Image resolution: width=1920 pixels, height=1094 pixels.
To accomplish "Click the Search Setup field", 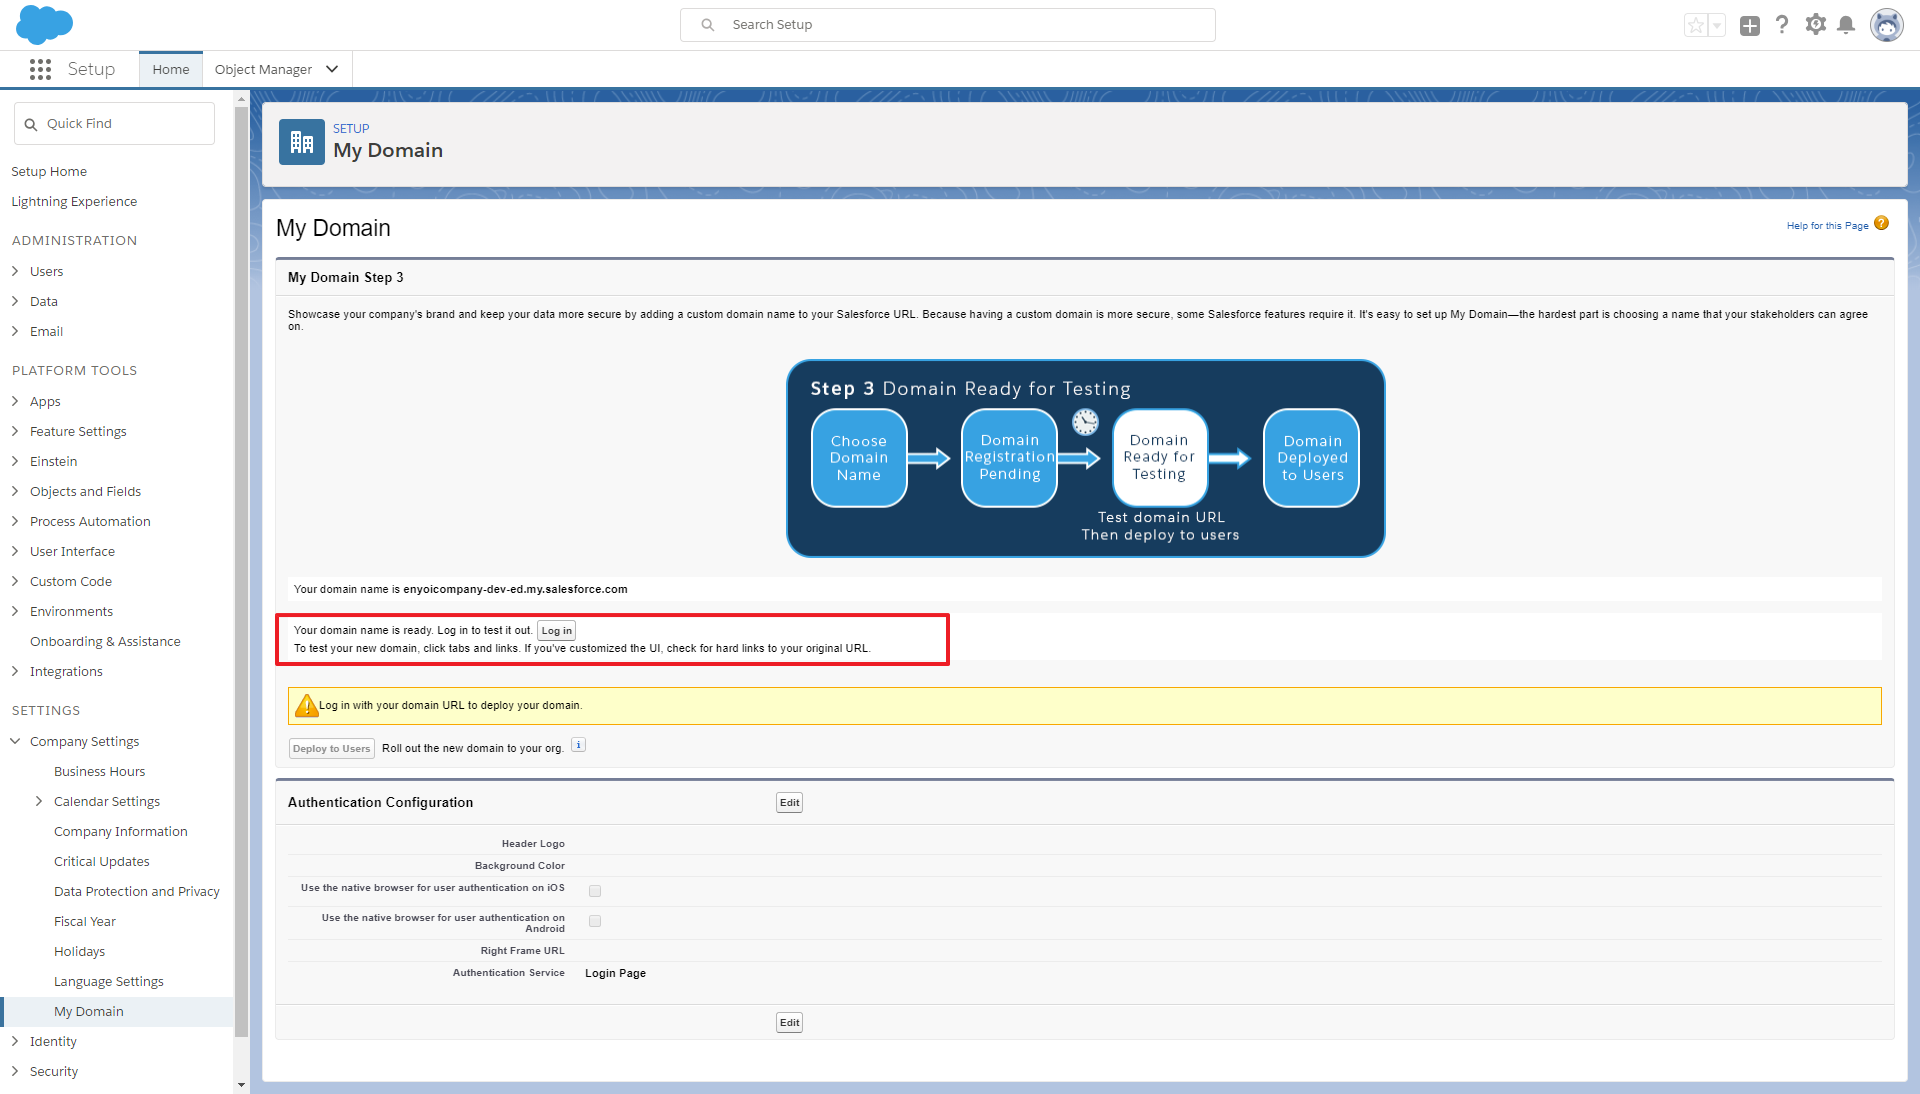I will click(948, 25).
